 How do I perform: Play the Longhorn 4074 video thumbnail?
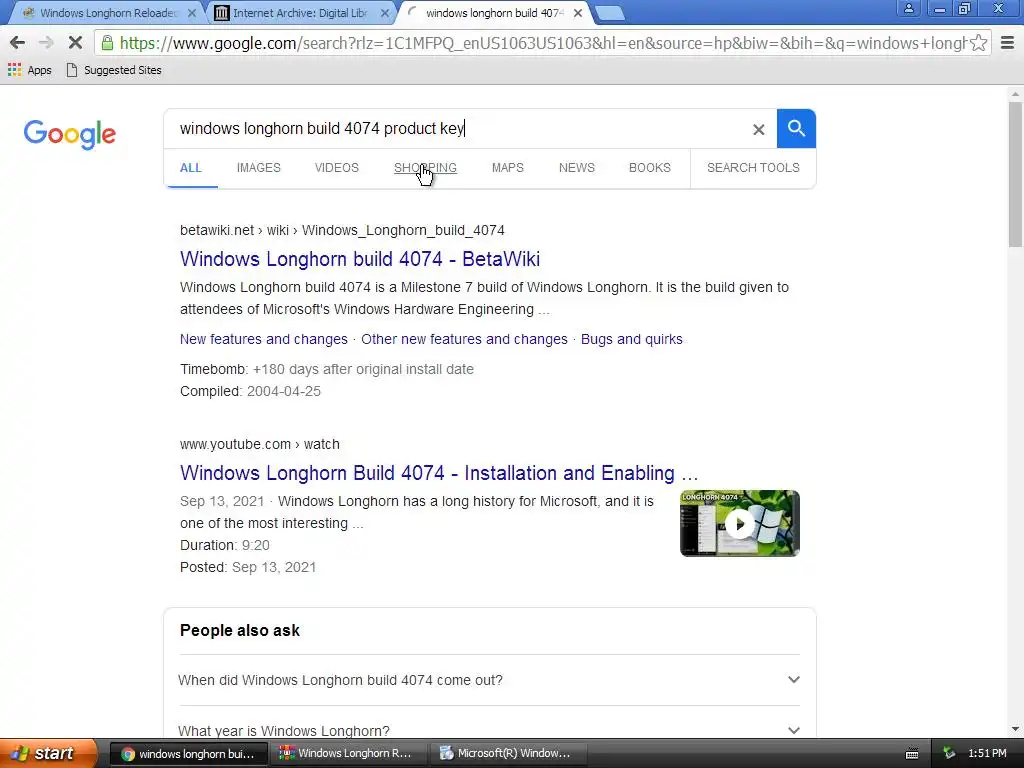[739, 523]
